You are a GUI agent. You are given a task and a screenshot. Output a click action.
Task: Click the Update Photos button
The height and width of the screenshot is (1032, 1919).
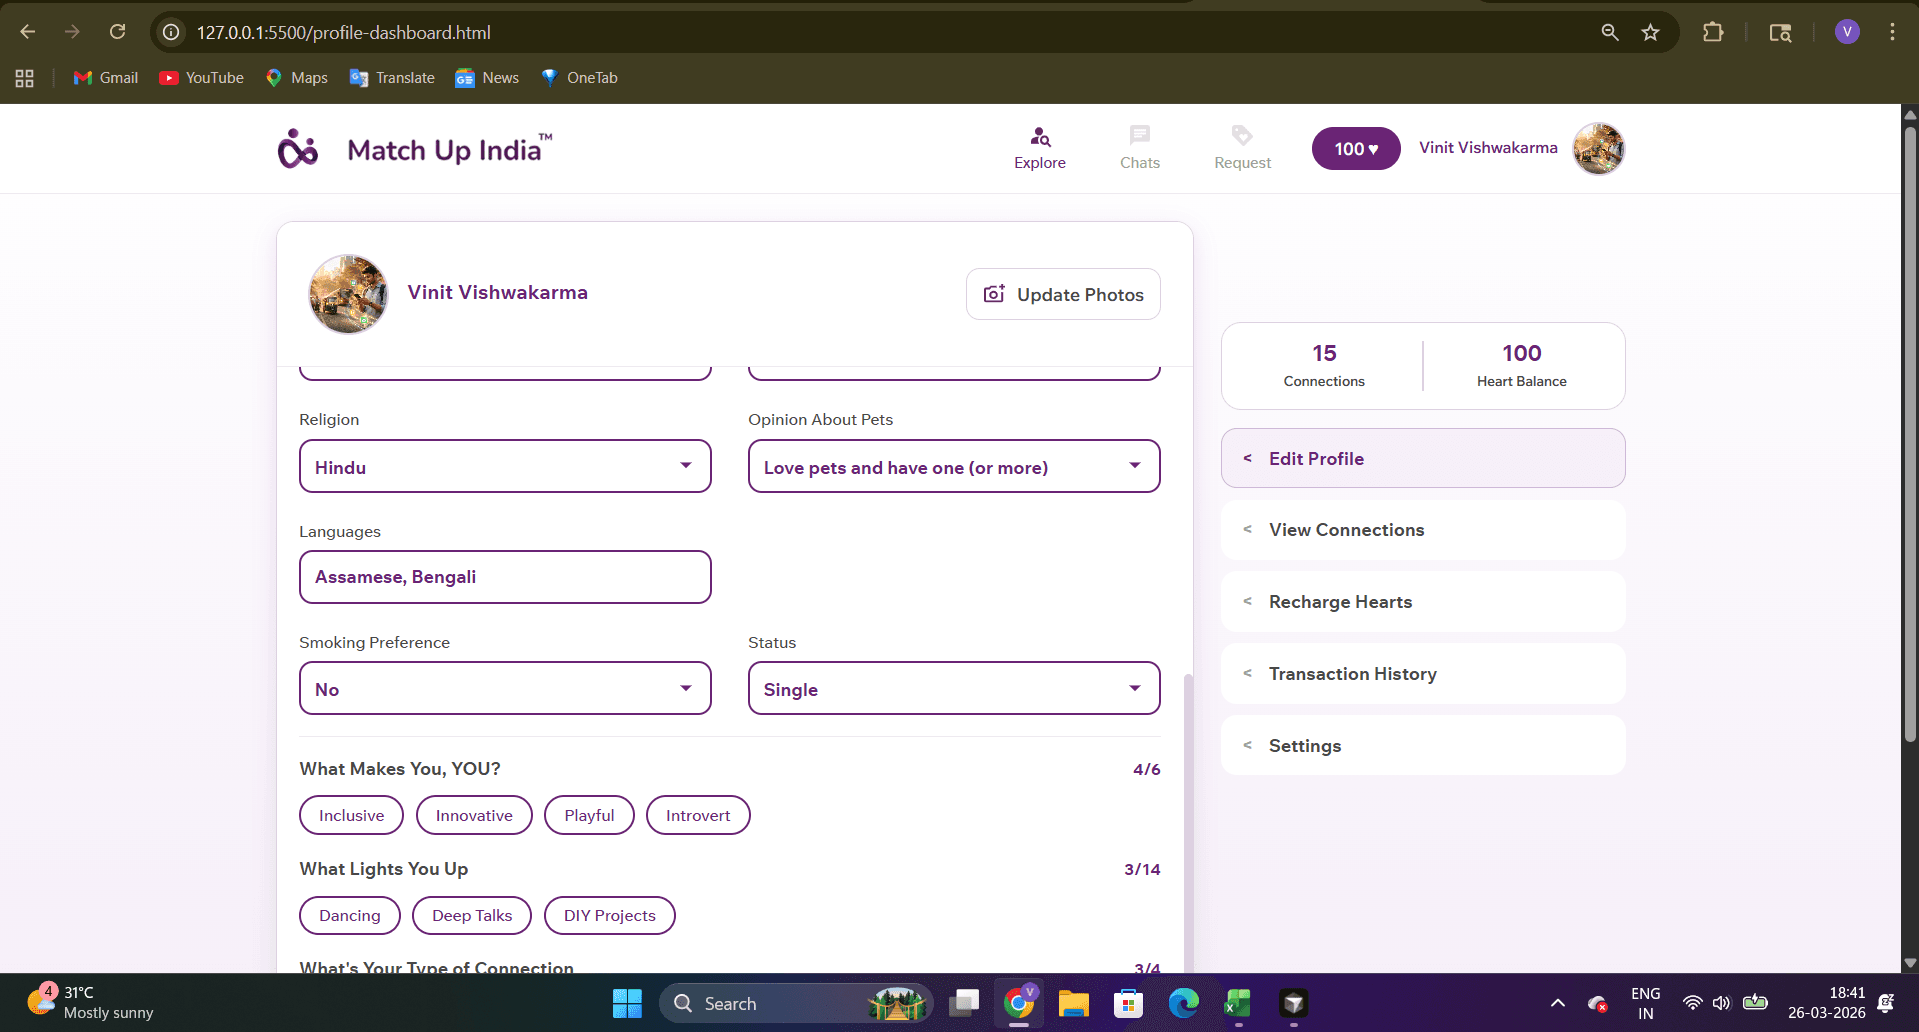[x=1063, y=294]
